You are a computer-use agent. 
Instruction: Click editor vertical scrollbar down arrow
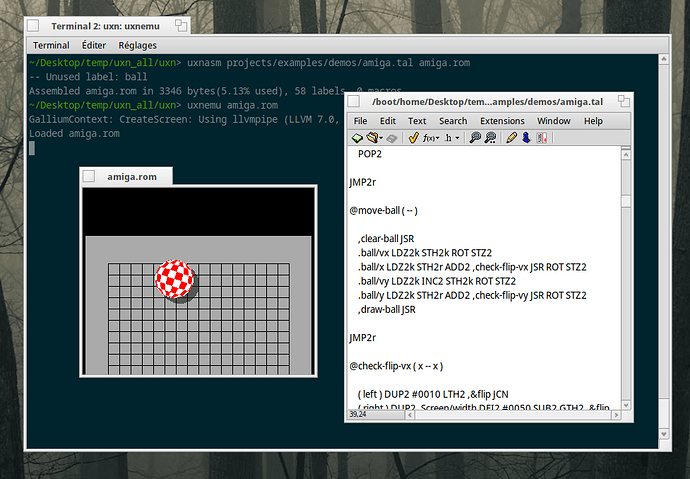point(626,405)
